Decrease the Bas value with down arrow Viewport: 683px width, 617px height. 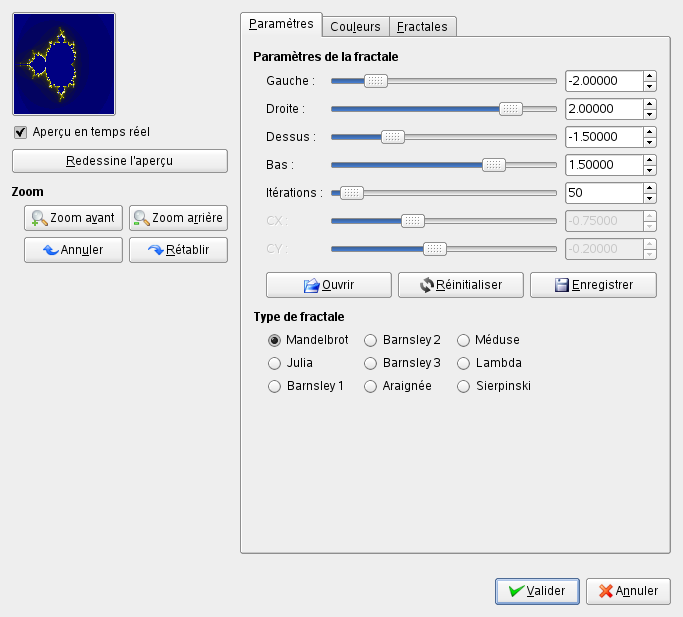point(649,170)
